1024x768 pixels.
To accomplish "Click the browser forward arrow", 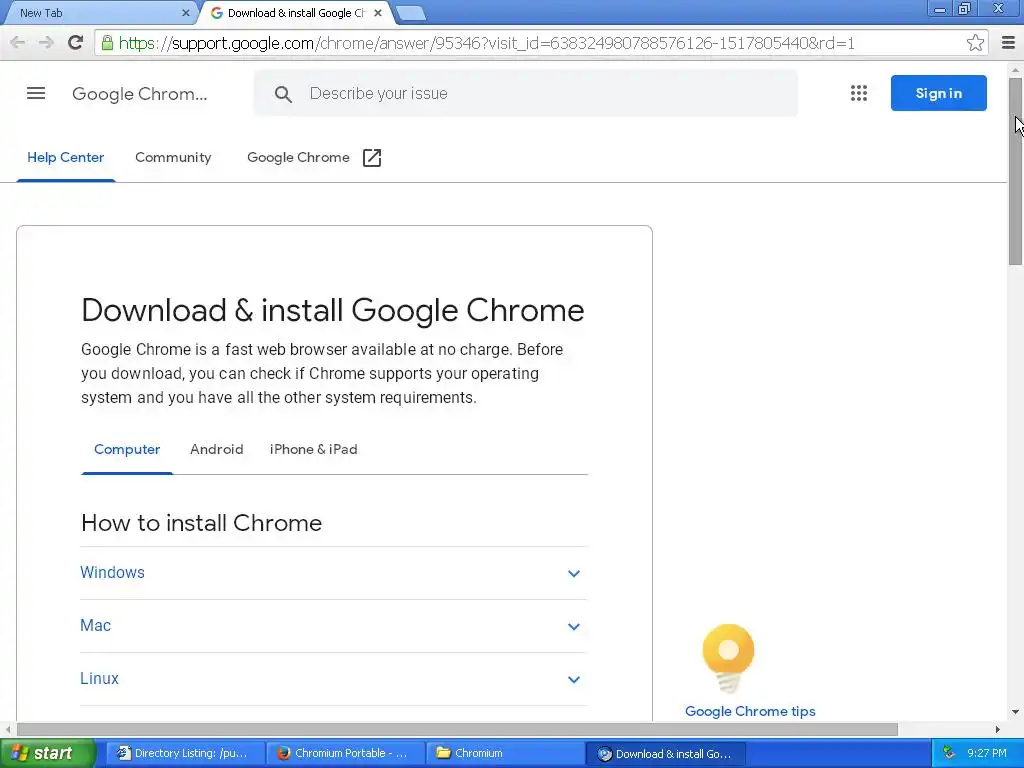I will (46, 43).
